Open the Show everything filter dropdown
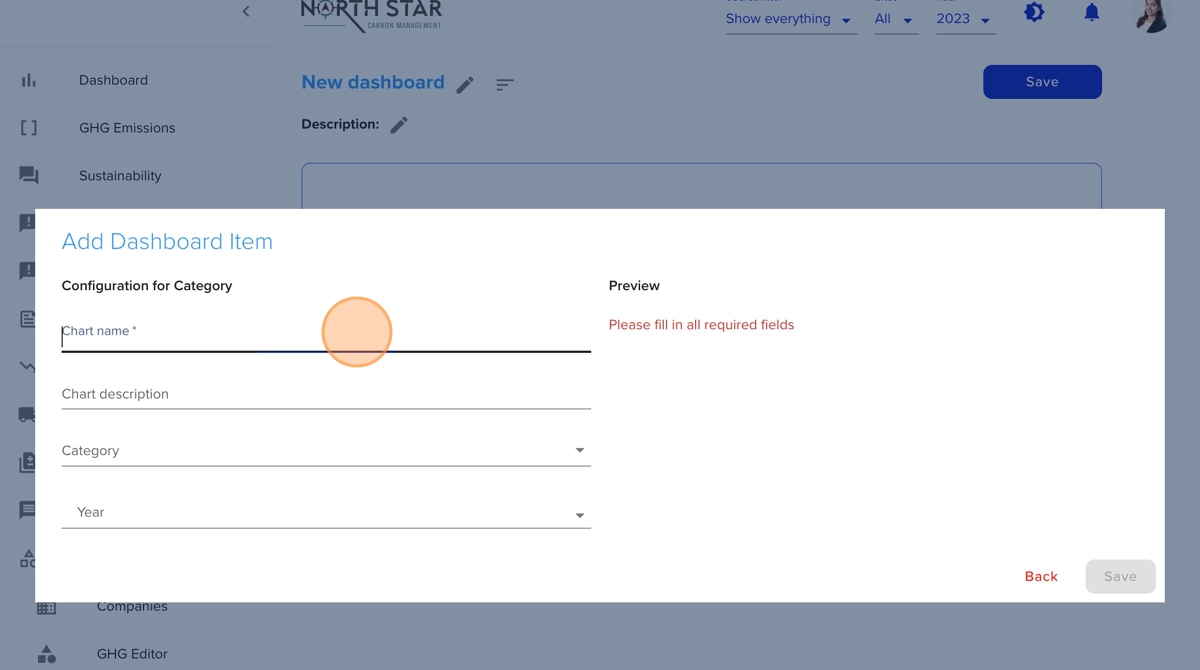 pyautogui.click(x=790, y=19)
